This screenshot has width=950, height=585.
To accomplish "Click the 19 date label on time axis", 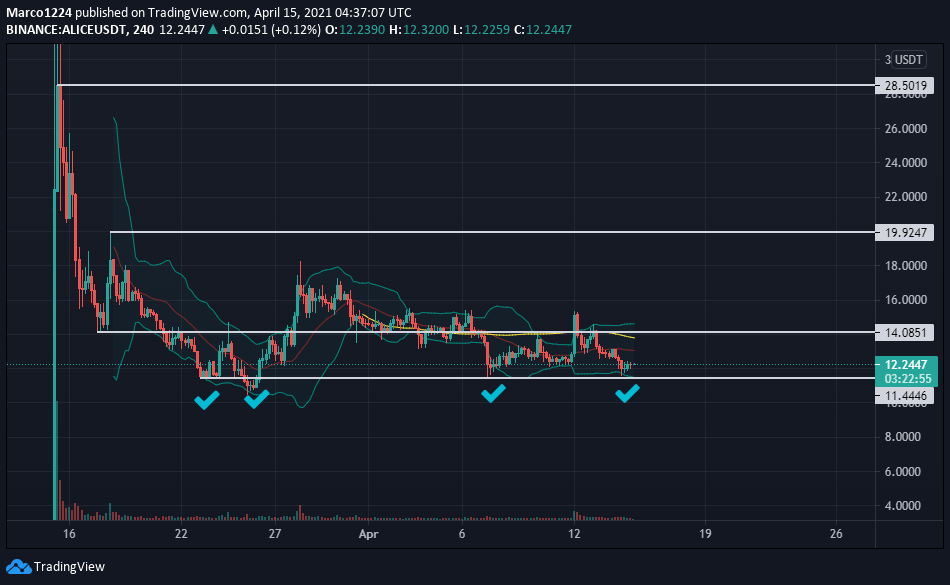I will [705, 534].
